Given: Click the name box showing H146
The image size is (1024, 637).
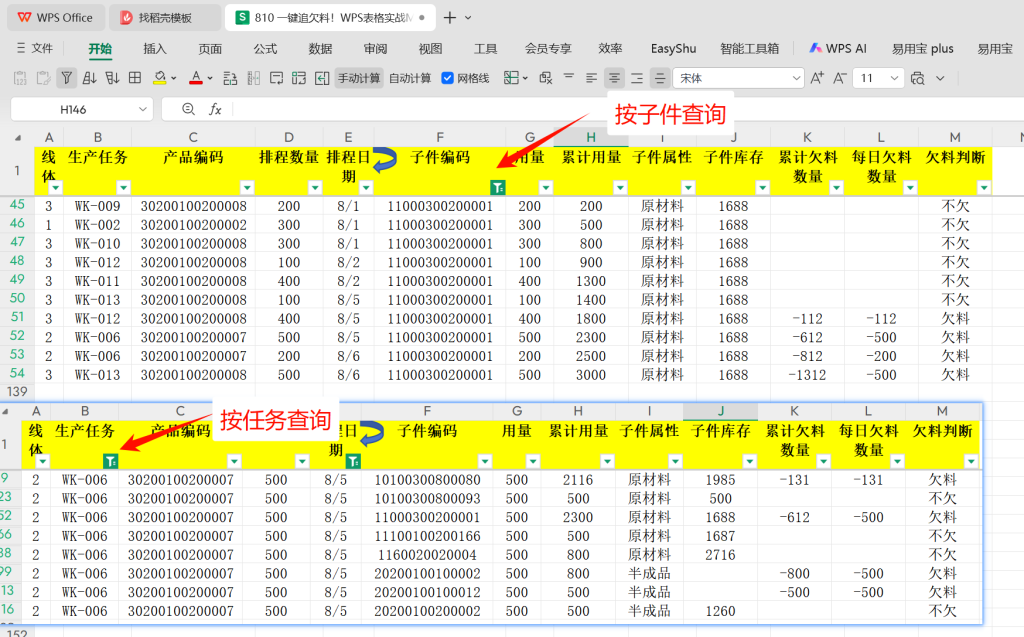Looking at the screenshot, I should [x=73, y=110].
